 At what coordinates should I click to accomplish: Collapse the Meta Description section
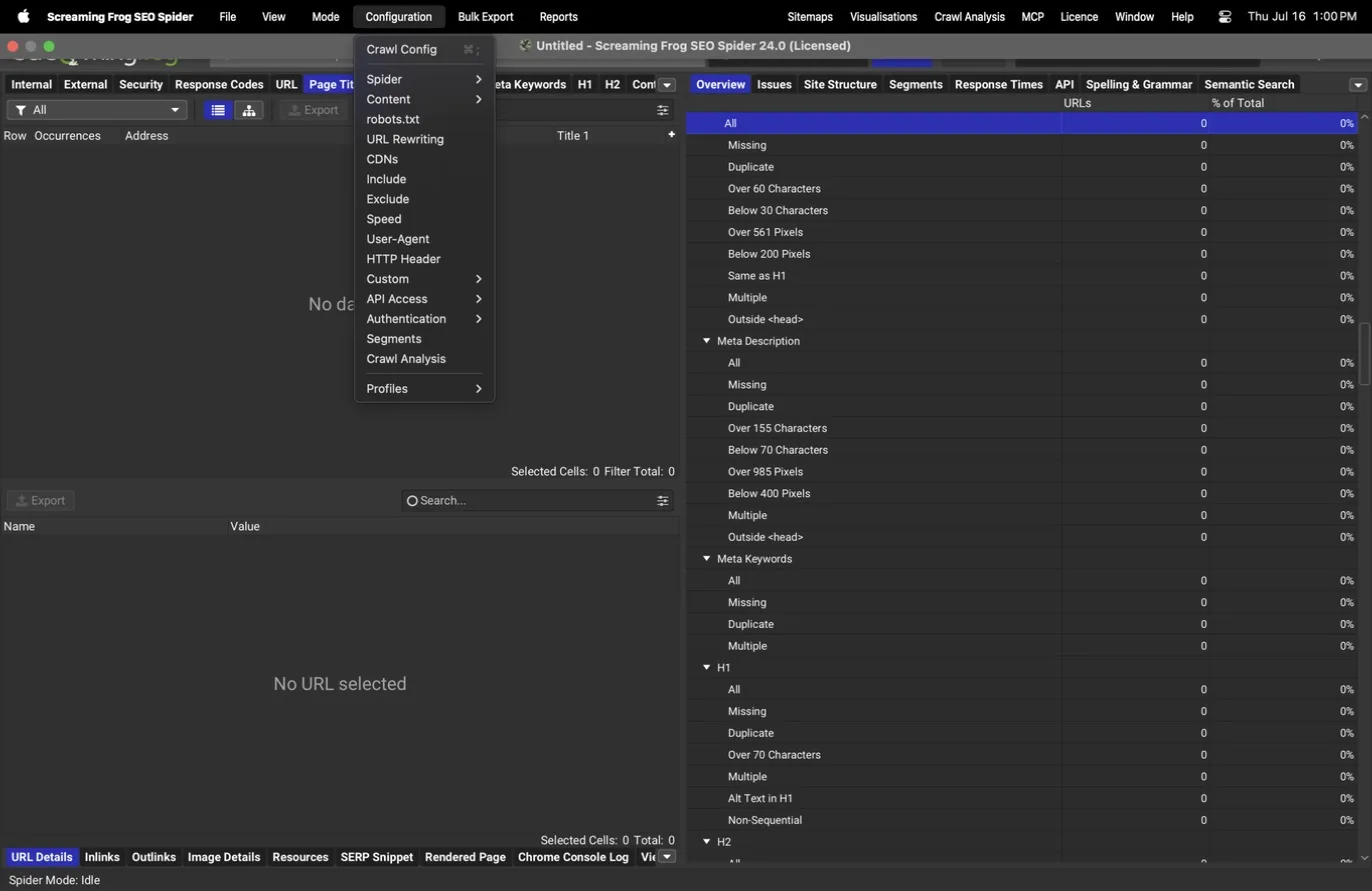(706, 341)
